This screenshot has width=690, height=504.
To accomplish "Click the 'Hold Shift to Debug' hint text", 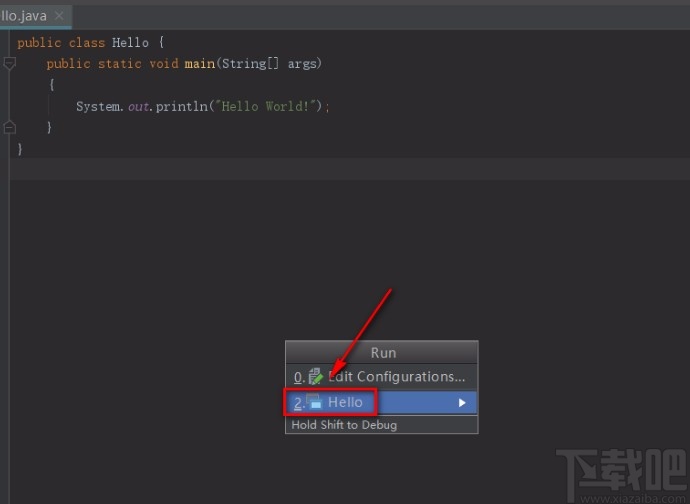I will point(344,425).
